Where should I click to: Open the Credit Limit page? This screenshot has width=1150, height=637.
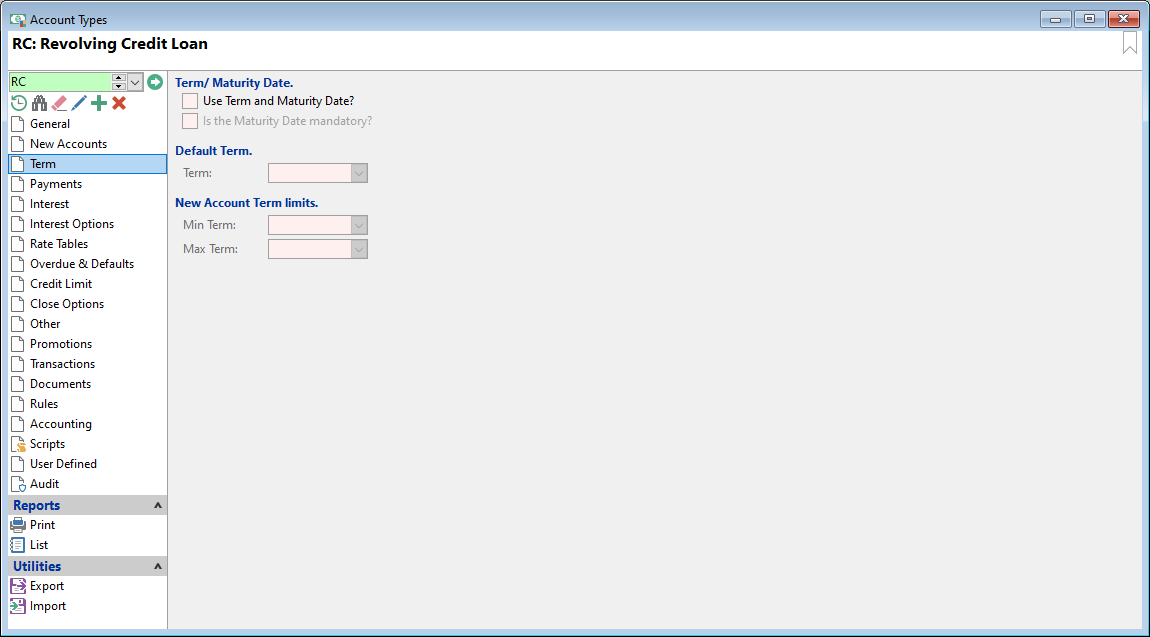[88, 284]
